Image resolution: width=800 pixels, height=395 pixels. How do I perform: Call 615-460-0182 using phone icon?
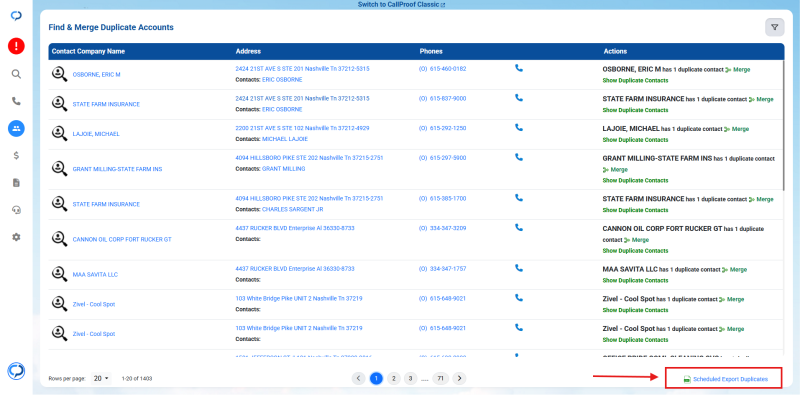pyautogui.click(x=519, y=68)
